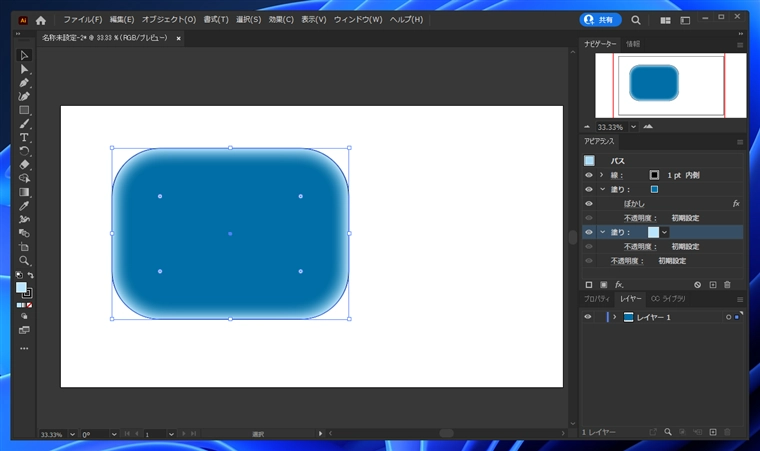Expand レイヤー 1 contents
760x451 pixels.
pyautogui.click(x=615, y=317)
